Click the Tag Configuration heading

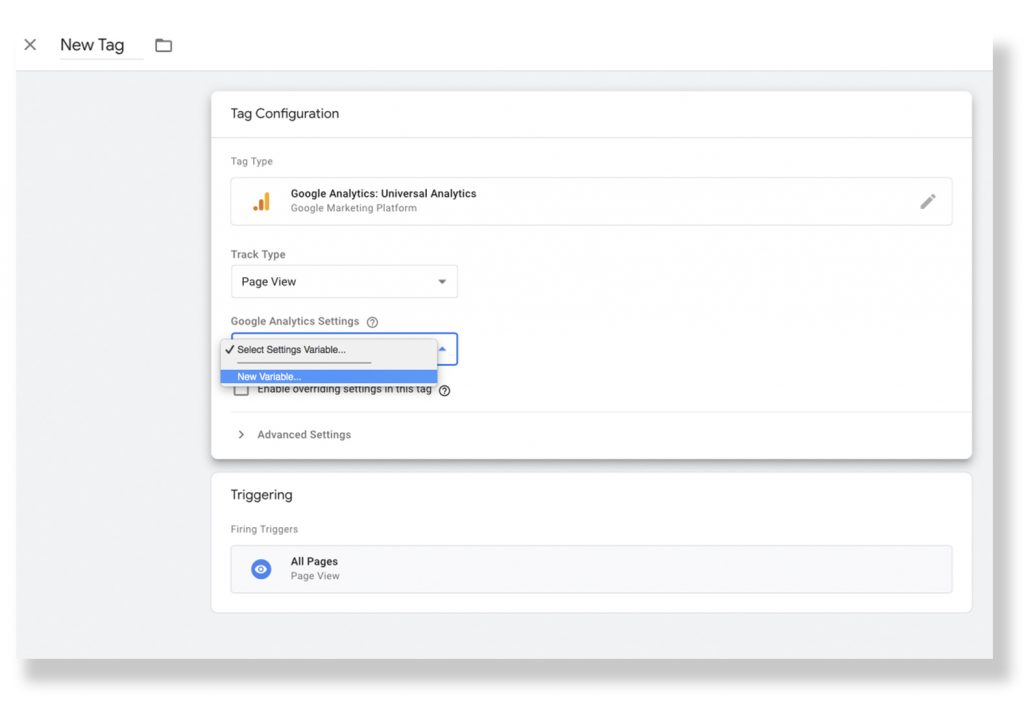285,114
